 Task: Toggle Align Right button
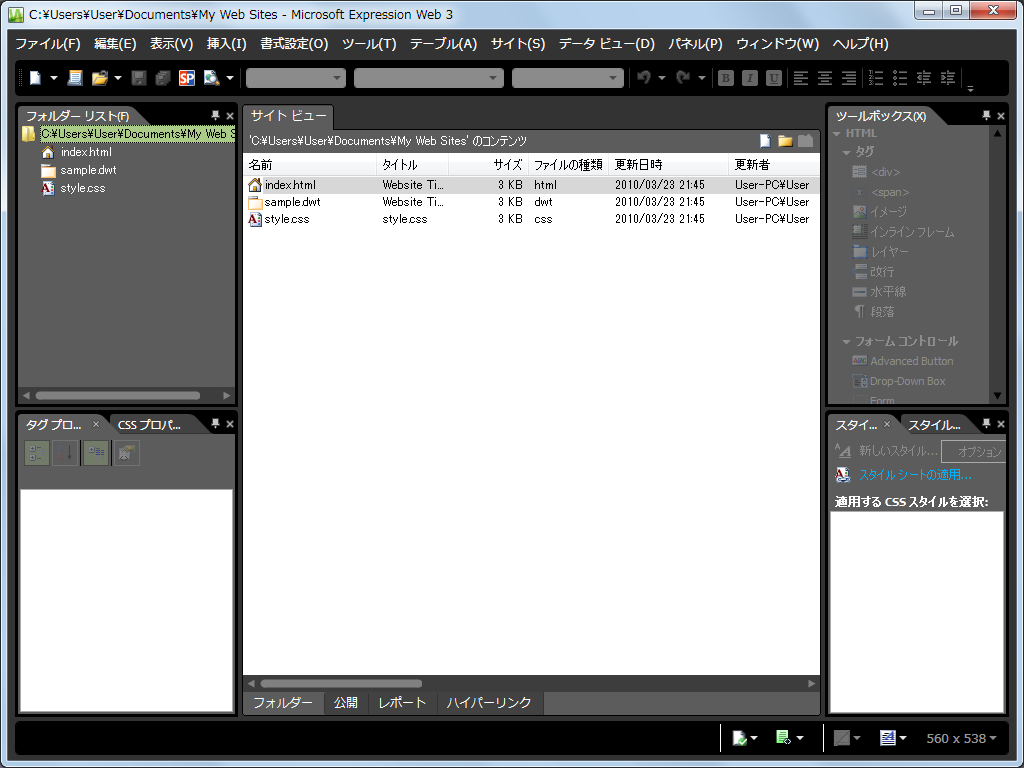click(x=849, y=78)
